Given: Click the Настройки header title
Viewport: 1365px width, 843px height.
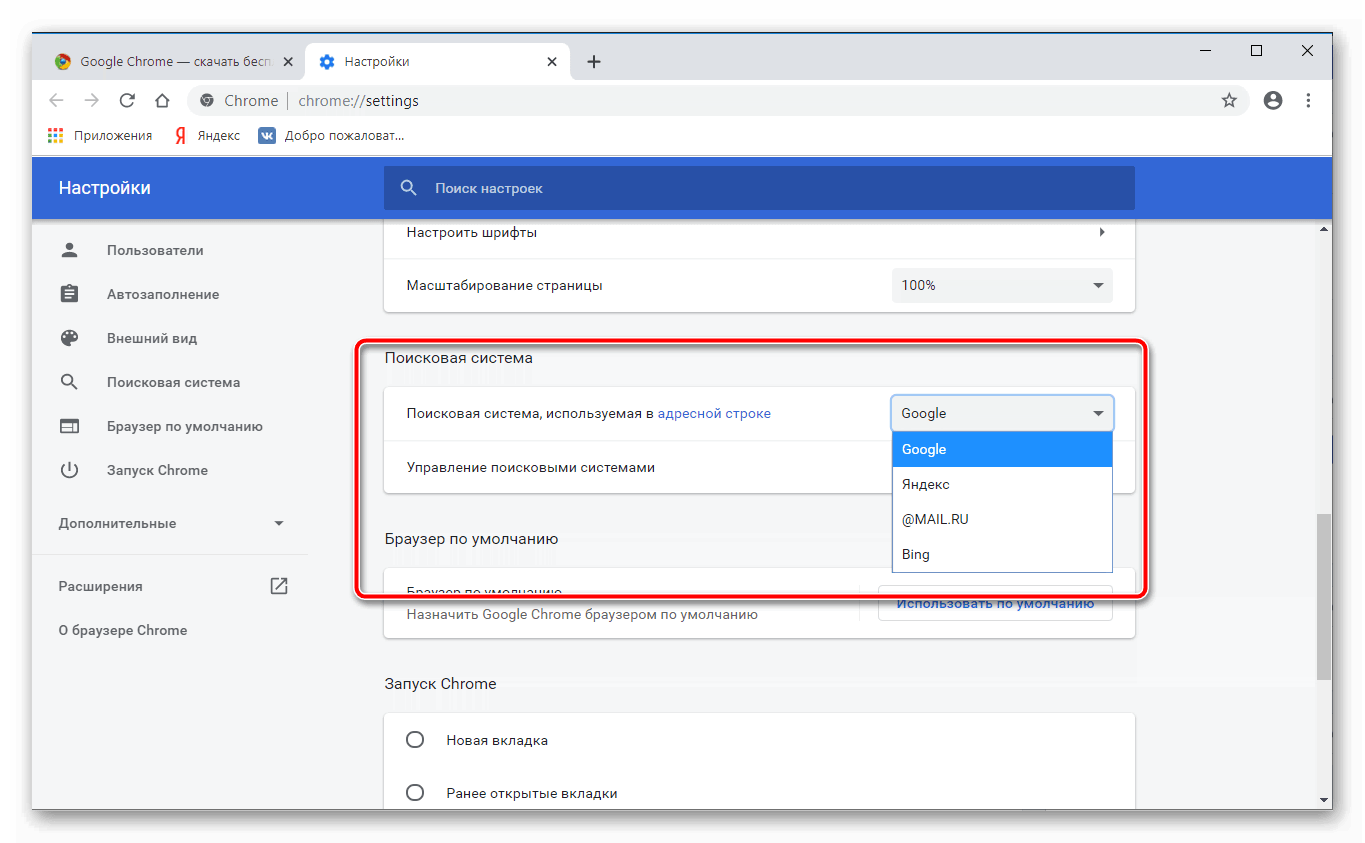Looking at the screenshot, I should click(x=105, y=188).
